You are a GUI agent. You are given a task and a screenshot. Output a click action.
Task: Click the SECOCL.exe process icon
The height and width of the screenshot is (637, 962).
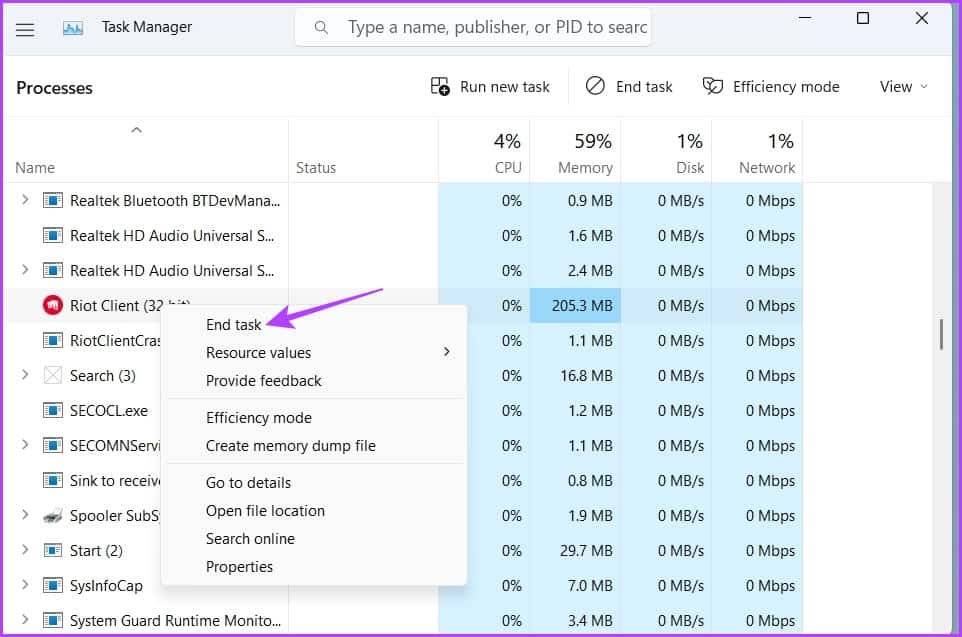pos(53,410)
